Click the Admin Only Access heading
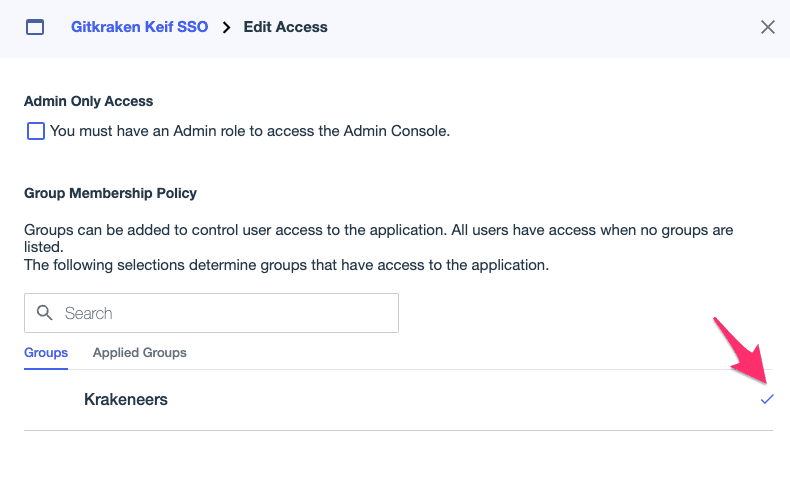 pyautogui.click(x=89, y=101)
